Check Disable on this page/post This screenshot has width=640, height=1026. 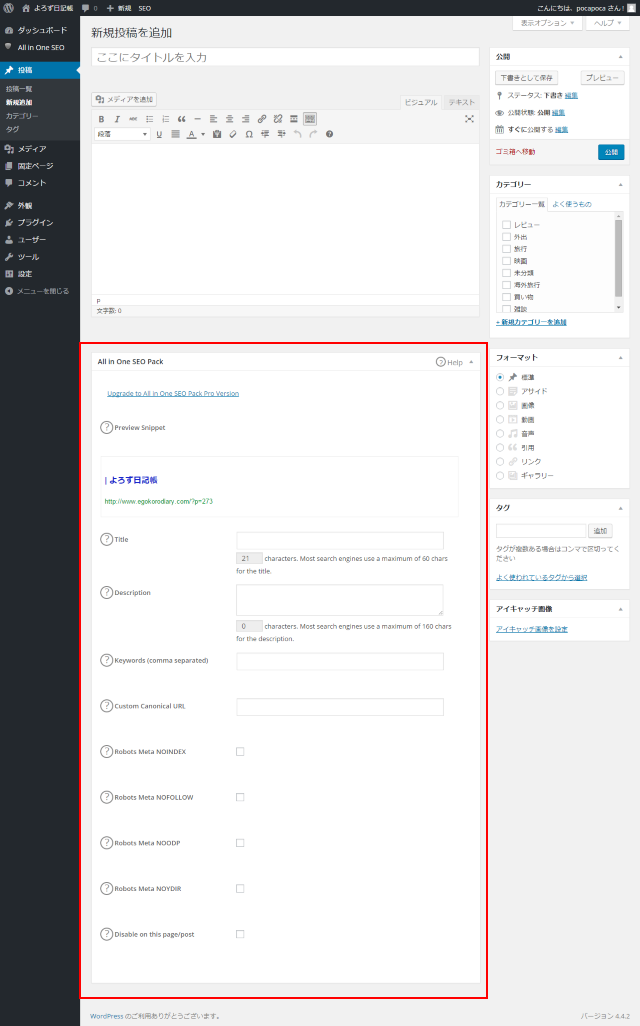tap(240, 934)
